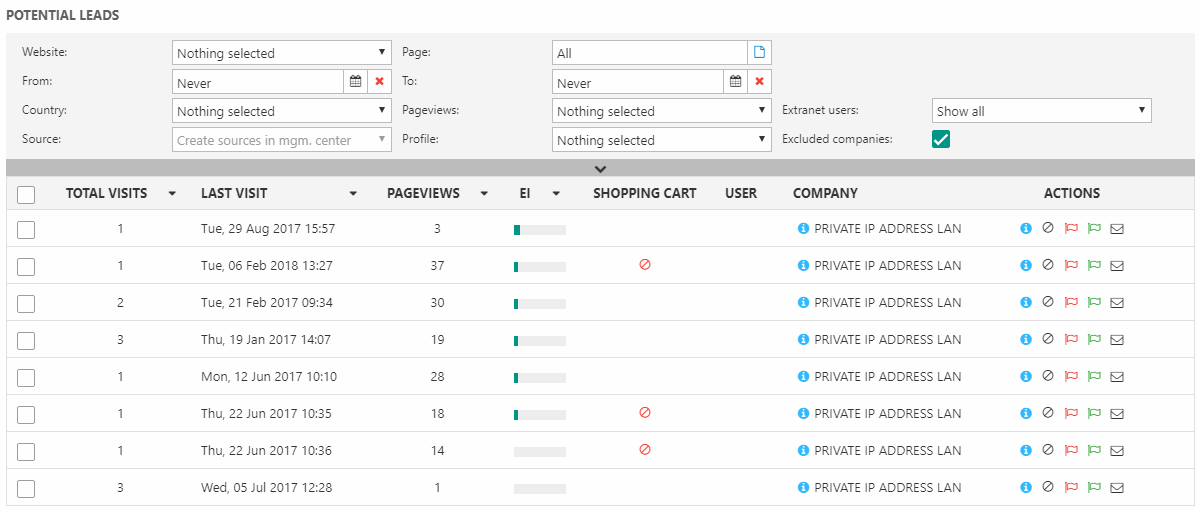Click the red flag for the 06 Feb 2018 visit

click(1071, 266)
